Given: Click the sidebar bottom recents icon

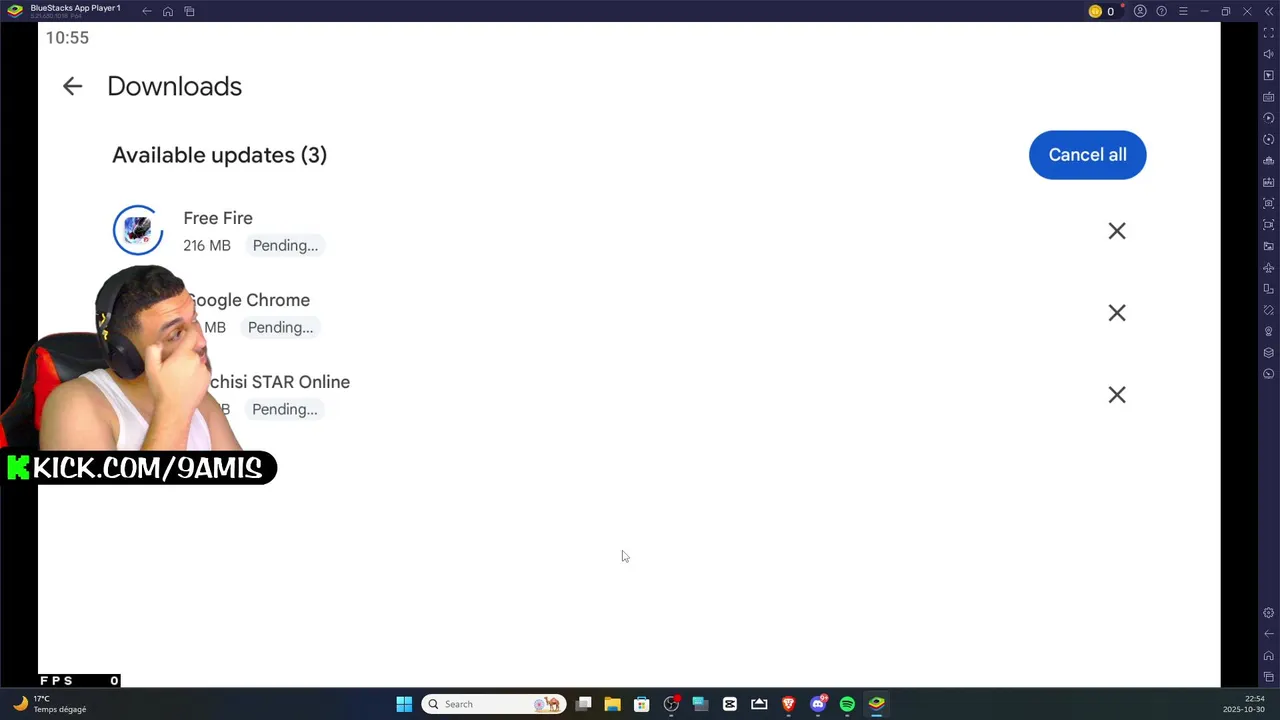Looking at the screenshot, I should coord(1269,677).
